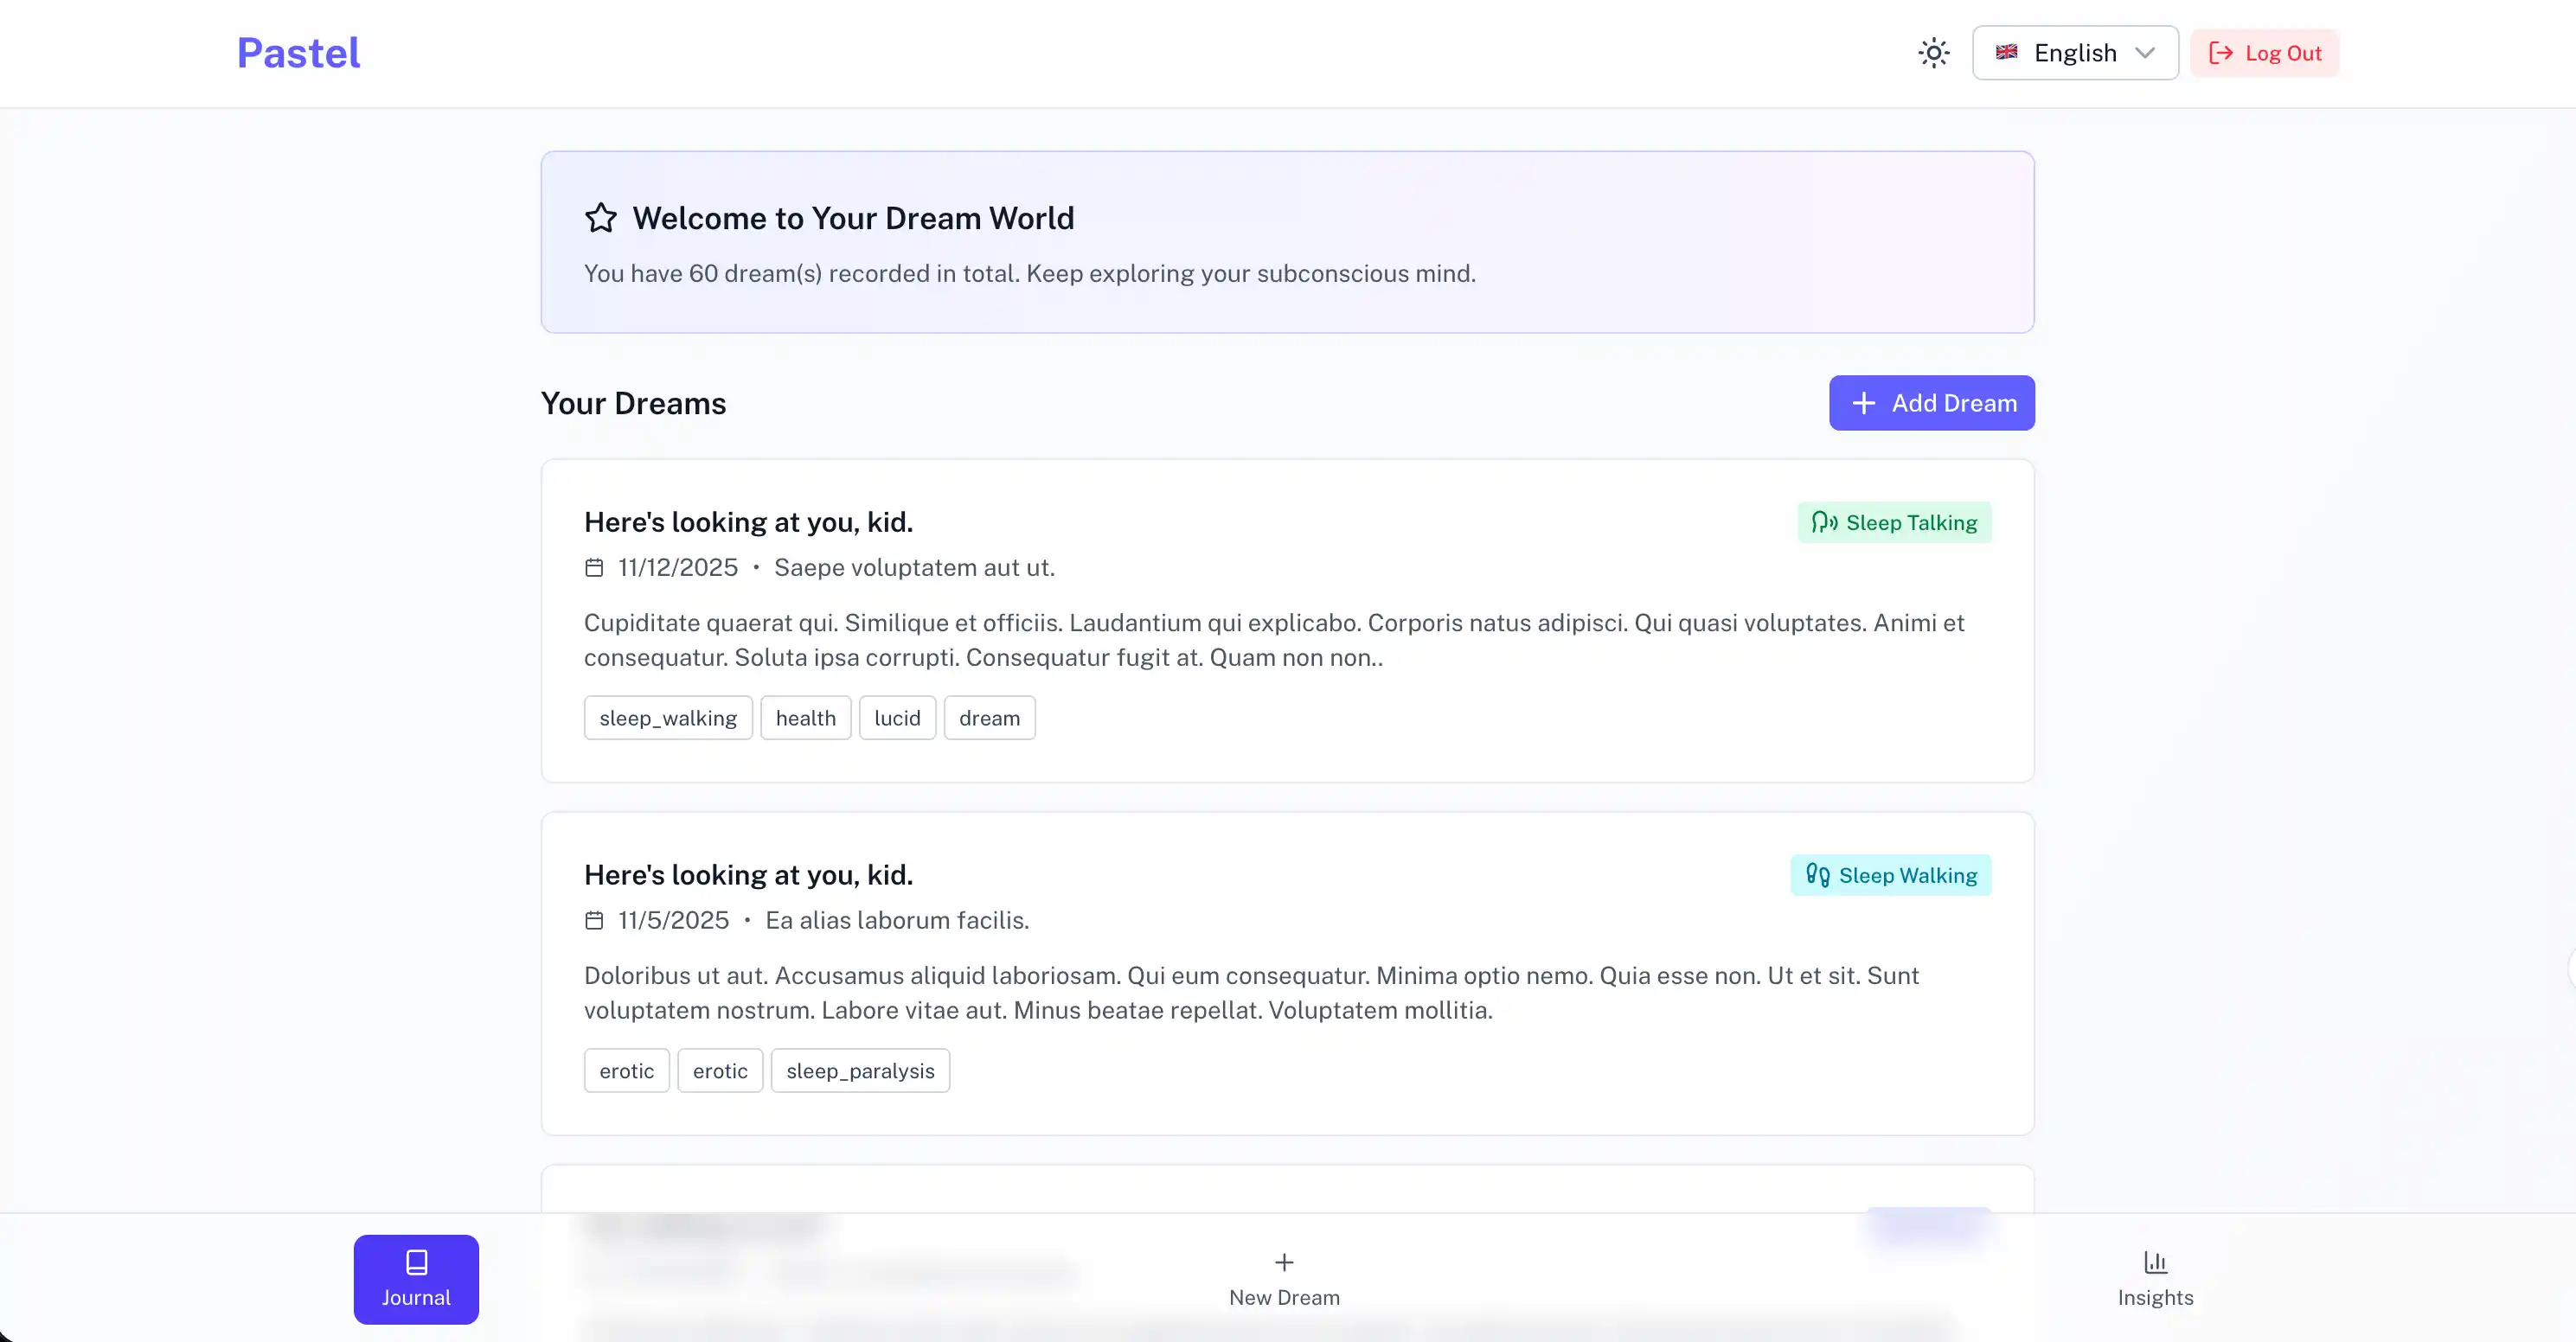Switch to the Journal tab
Screen dimensions: 2576x1342
[416, 1279]
